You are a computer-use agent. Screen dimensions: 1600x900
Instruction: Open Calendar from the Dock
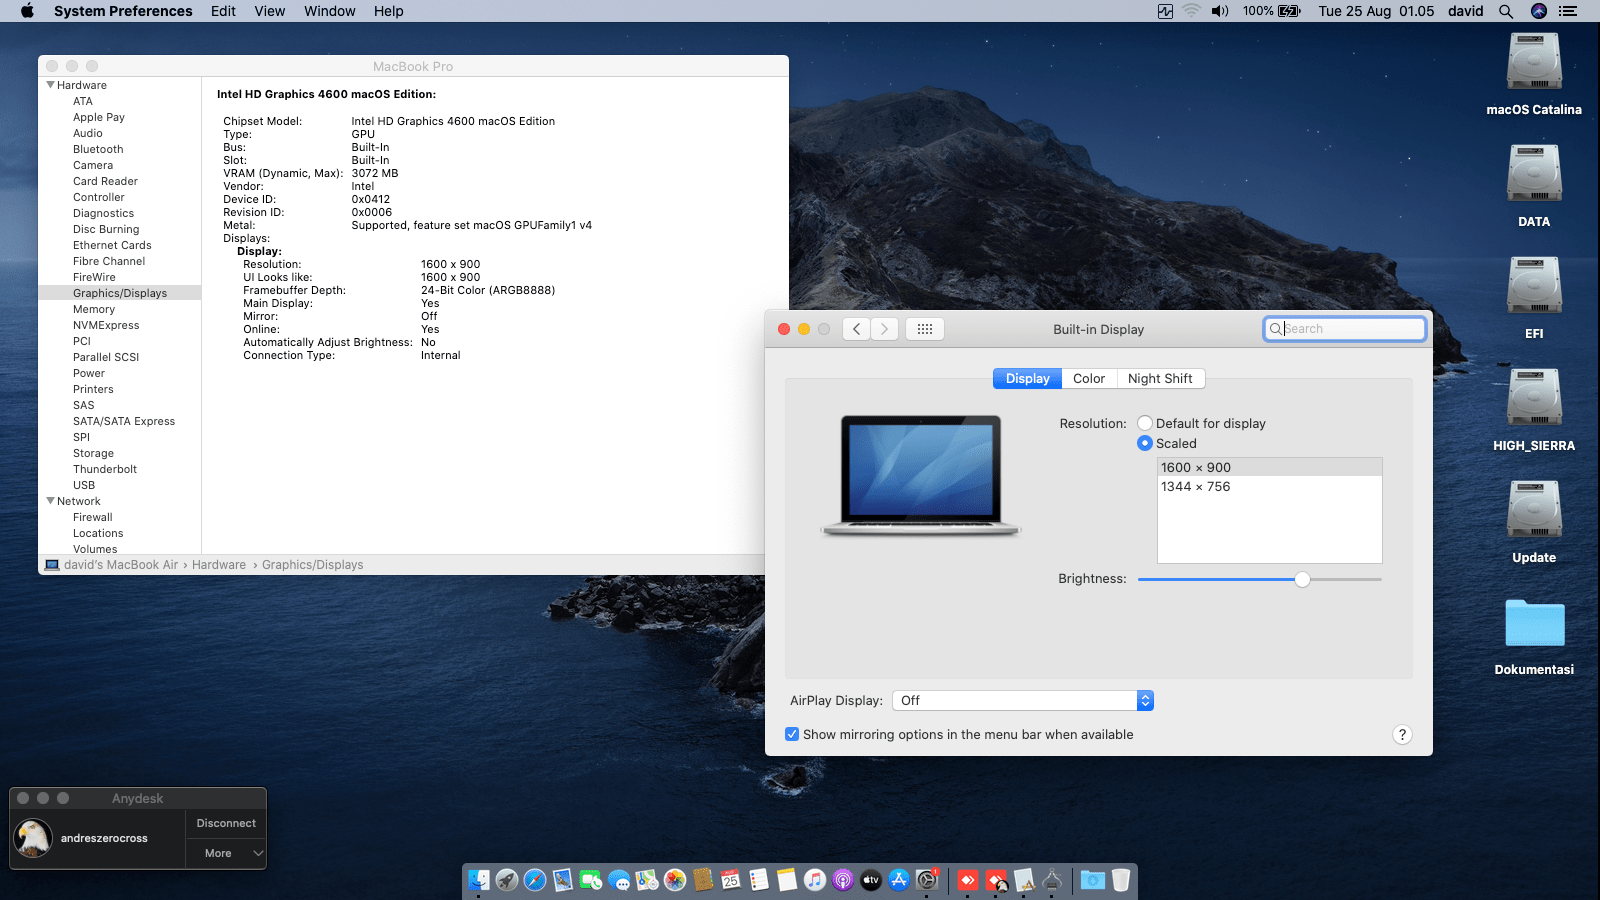(x=731, y=880)
